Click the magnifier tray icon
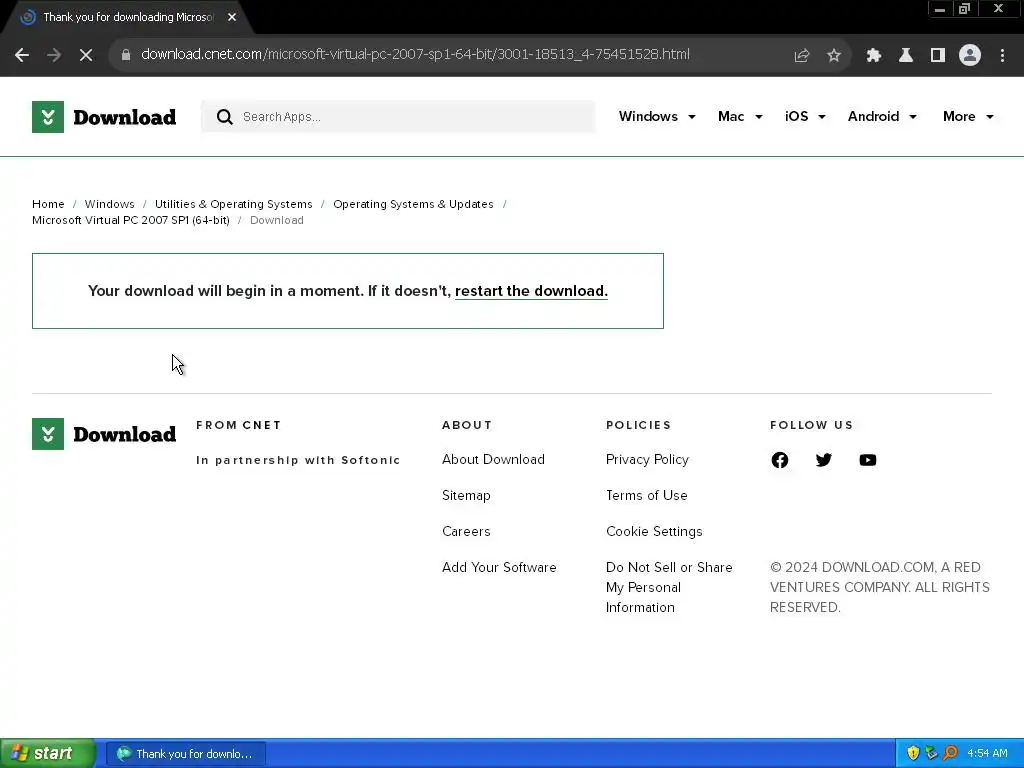 950,753
